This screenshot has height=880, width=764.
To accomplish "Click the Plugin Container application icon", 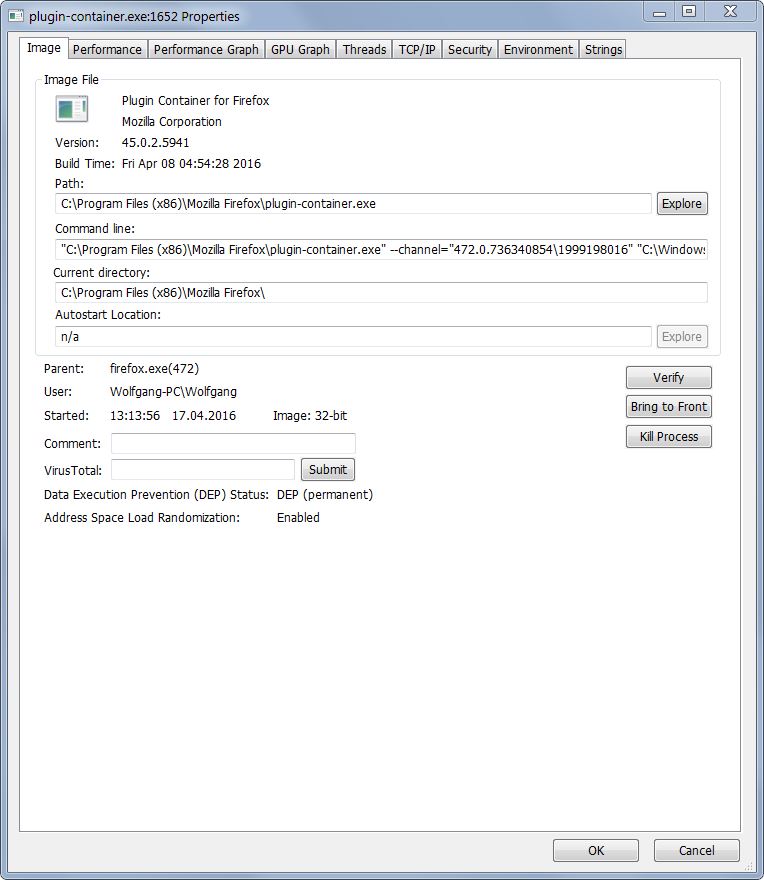I will tap(72, 108).
